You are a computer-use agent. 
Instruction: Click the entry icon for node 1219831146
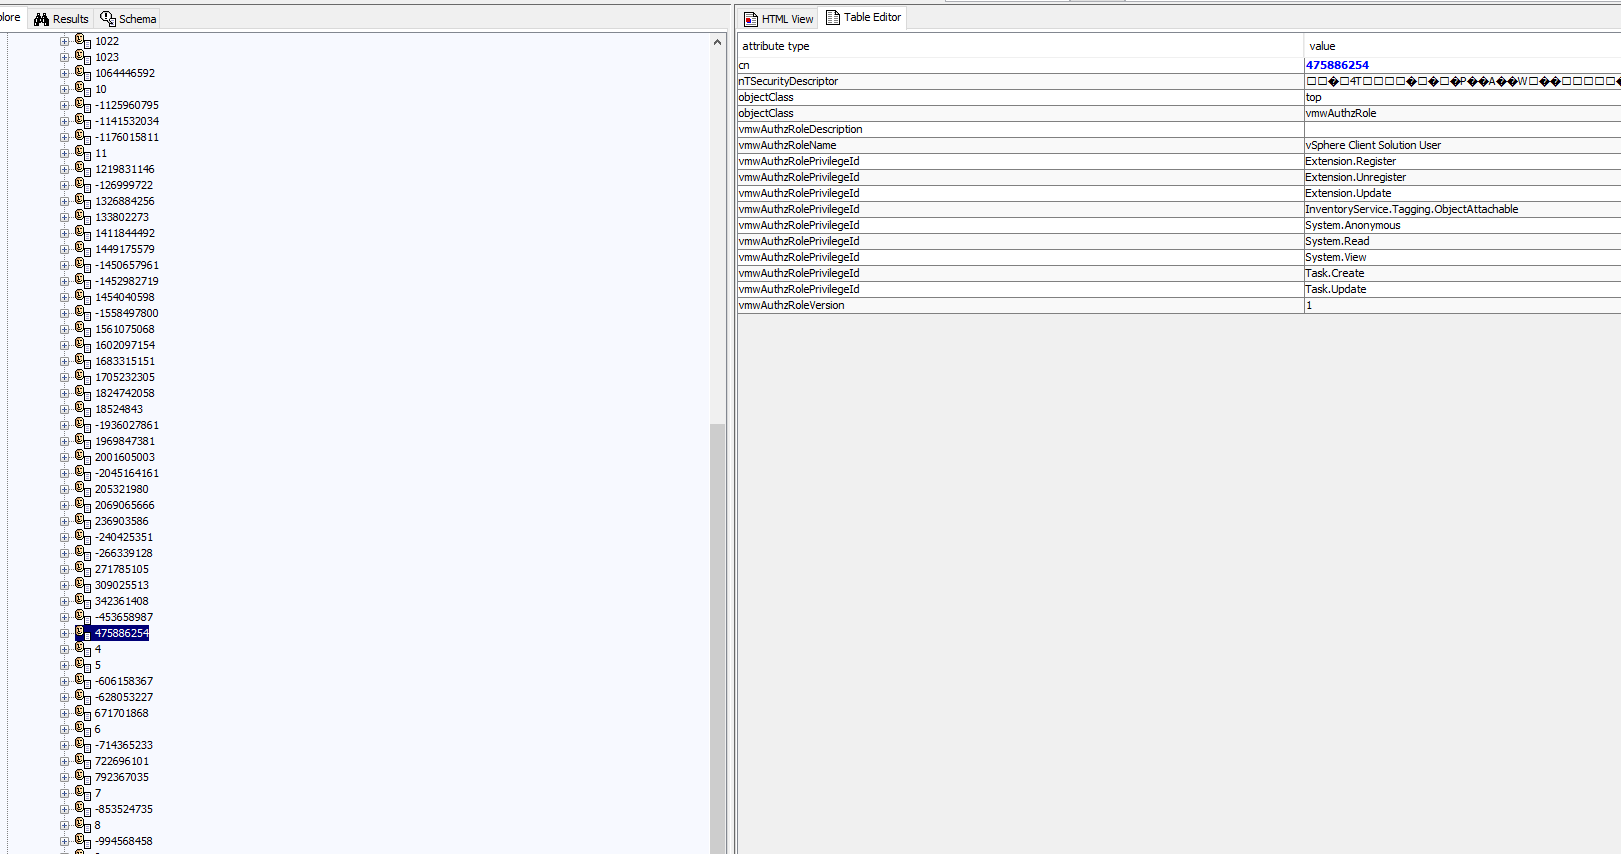click(83, 169)
